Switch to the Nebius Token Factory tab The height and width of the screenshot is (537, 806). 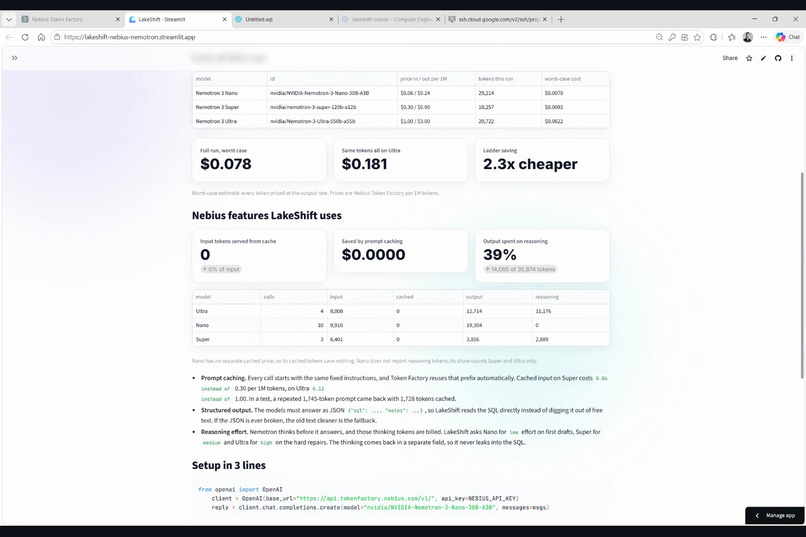(x=69, y=20)
